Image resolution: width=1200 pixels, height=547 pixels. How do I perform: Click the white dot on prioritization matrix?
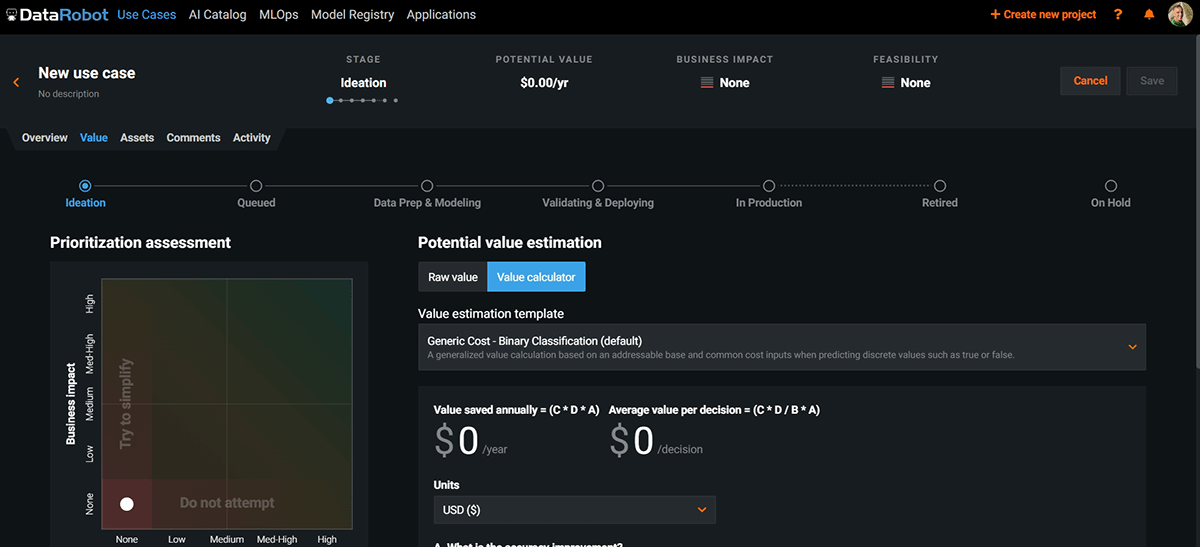click(127, 504)
